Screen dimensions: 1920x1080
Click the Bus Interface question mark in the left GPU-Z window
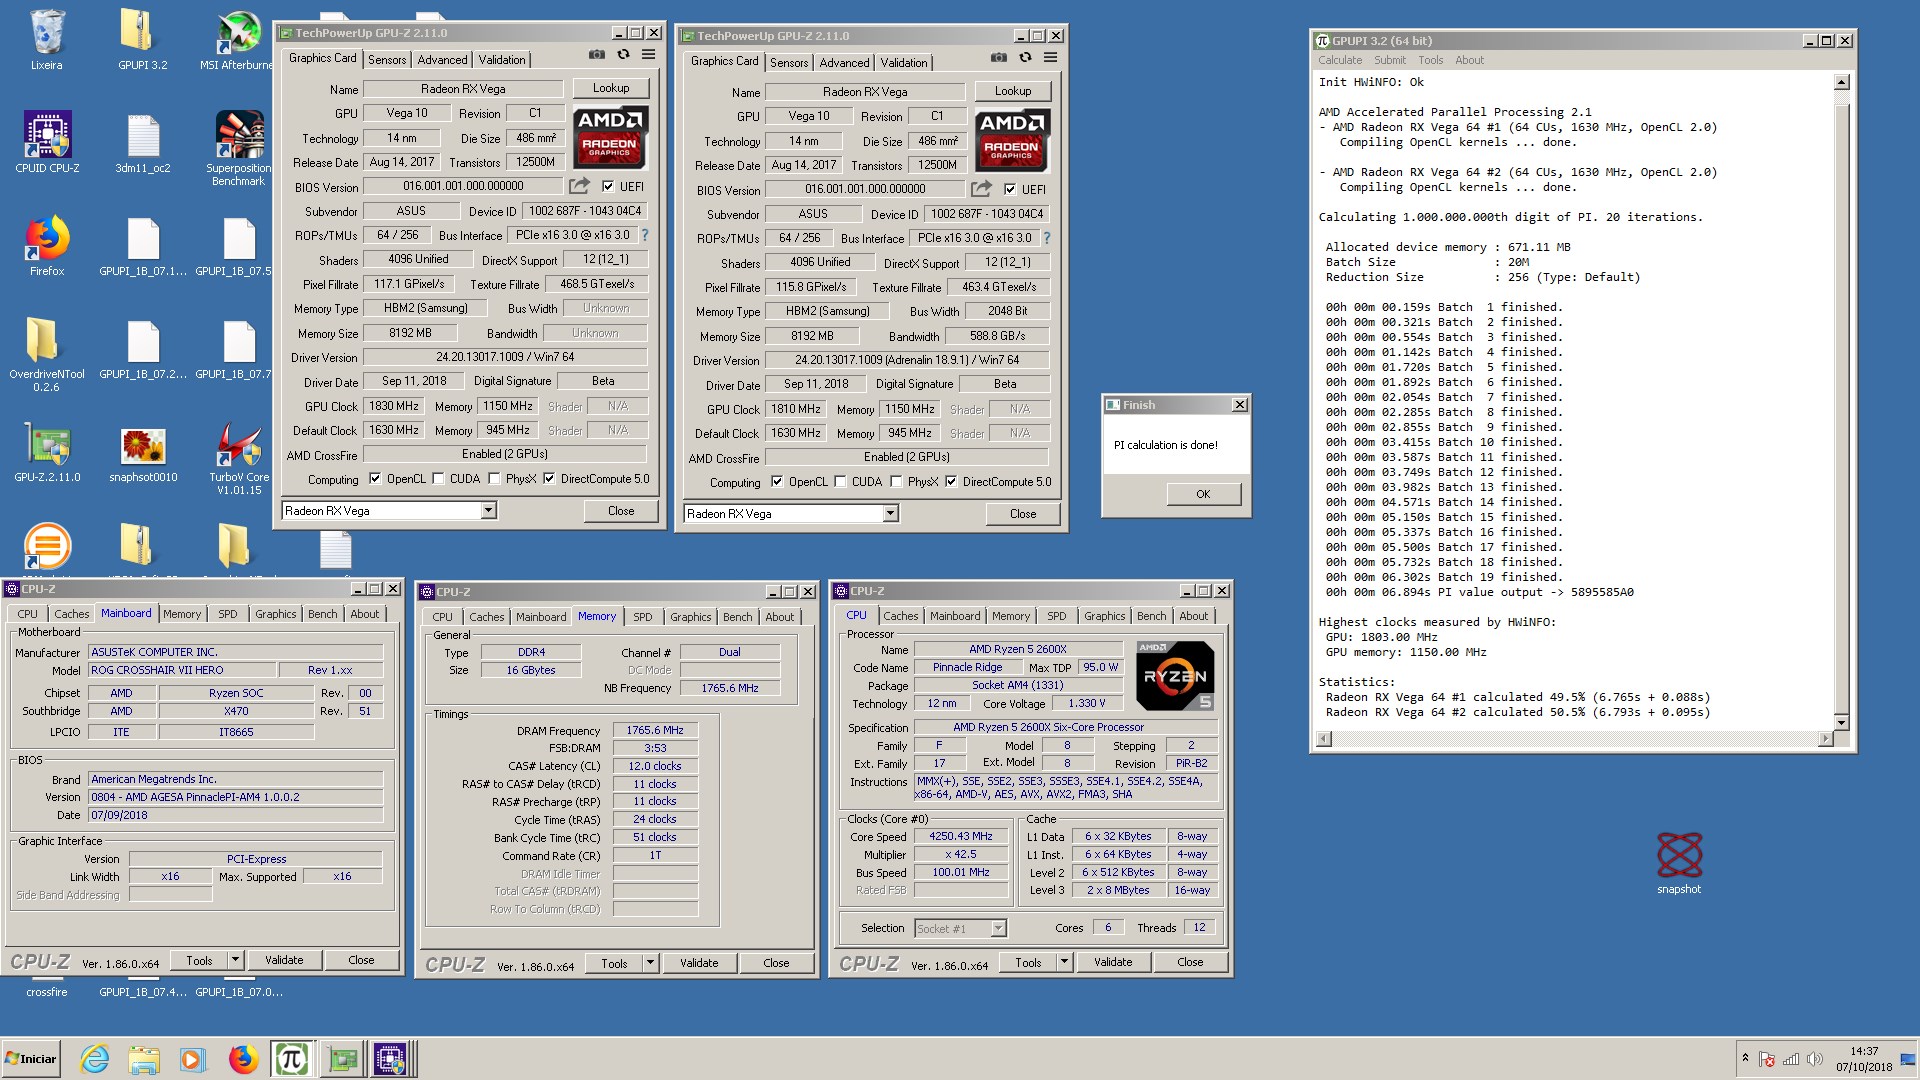tap(645, 235)
